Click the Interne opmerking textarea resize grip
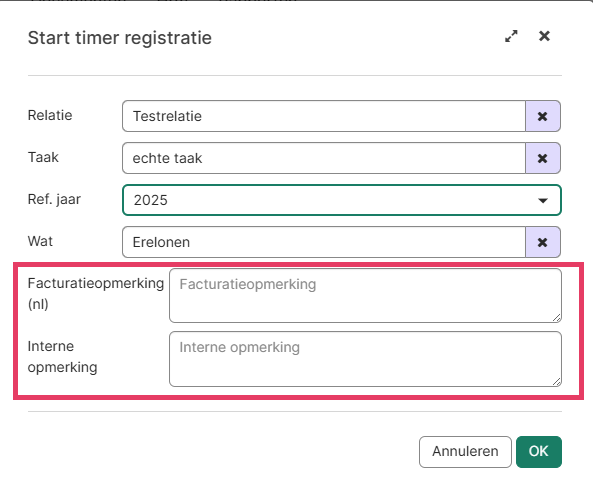Image resolution: width=593 pixels, height=484 pixels. coord(557,382)
